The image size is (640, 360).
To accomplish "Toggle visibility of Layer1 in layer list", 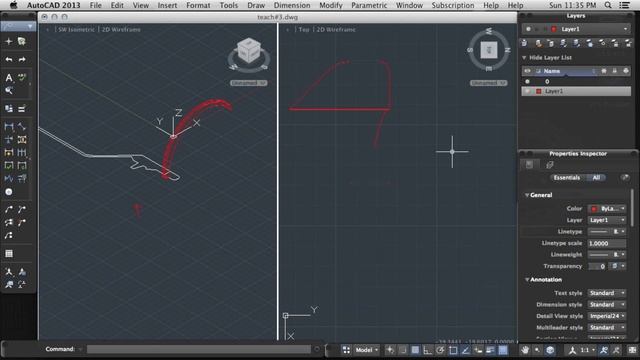I will pyautogui.click(x=527, y=91).
